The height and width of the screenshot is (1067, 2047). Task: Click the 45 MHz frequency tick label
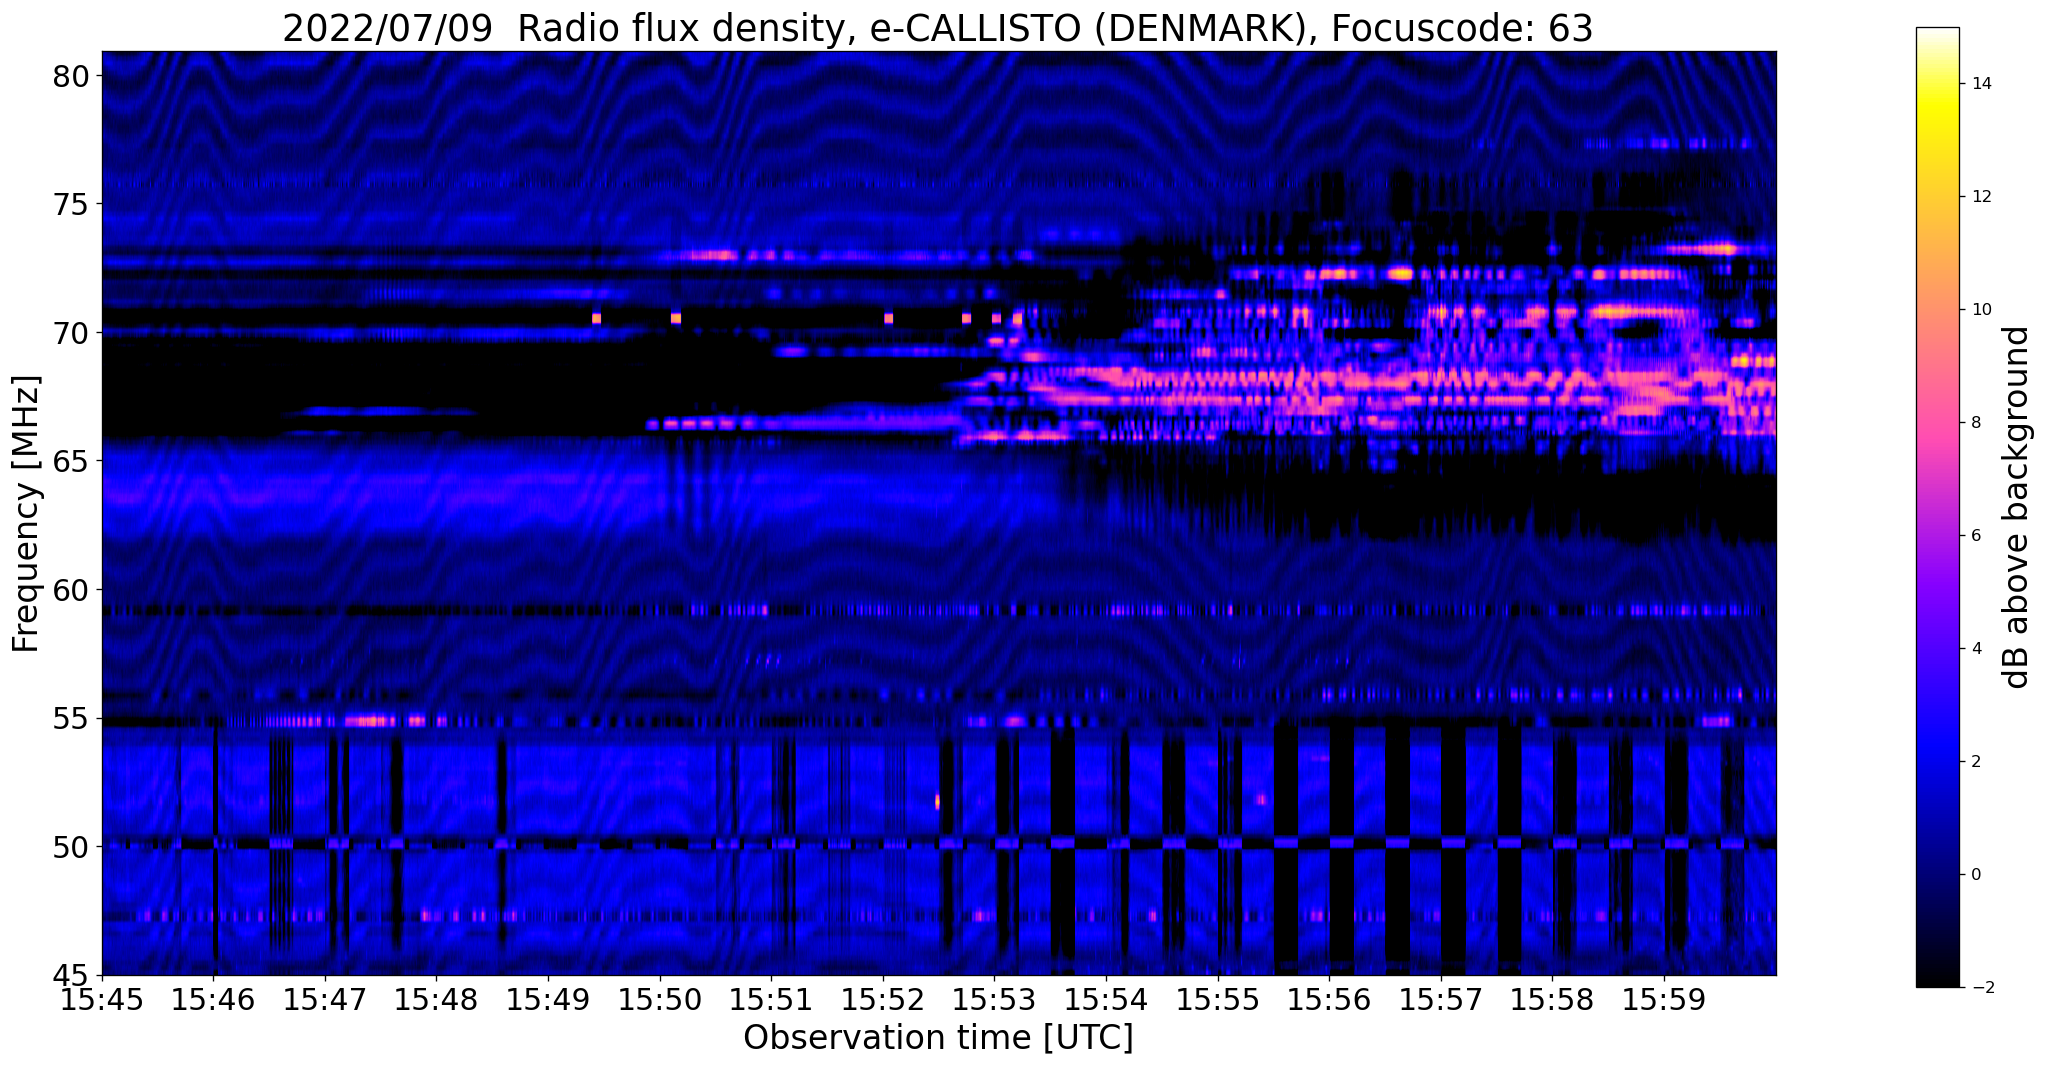point(71,975)
